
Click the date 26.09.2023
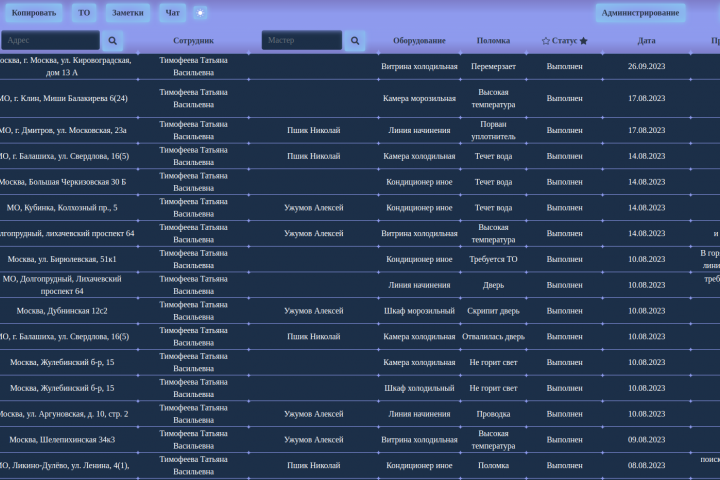click(x=646, y=66)
